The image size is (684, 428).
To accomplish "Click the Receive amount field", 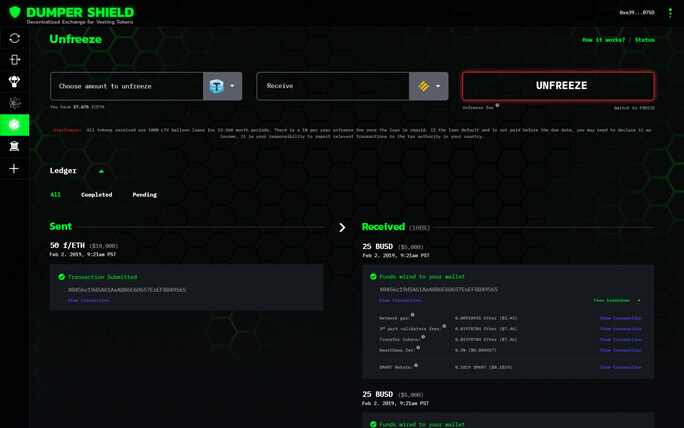I will click(333, 86).
